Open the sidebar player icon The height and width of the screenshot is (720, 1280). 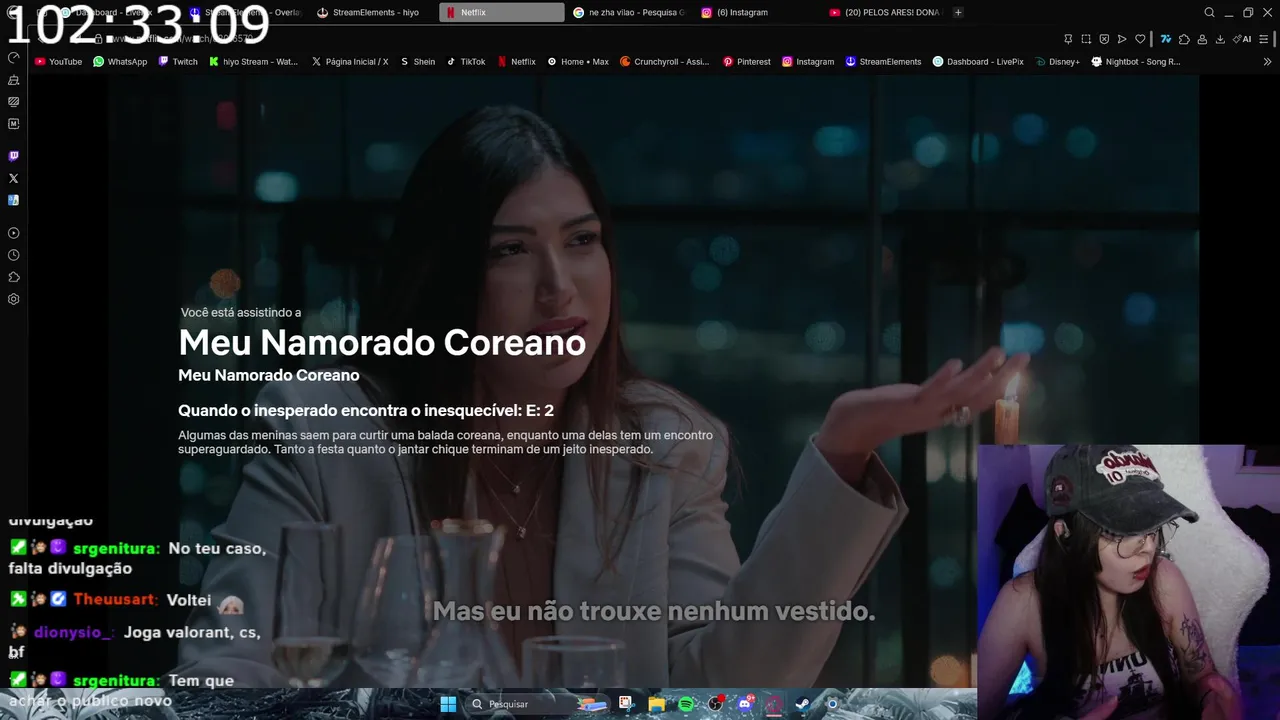pyautogui.click(x=13, y=233)
